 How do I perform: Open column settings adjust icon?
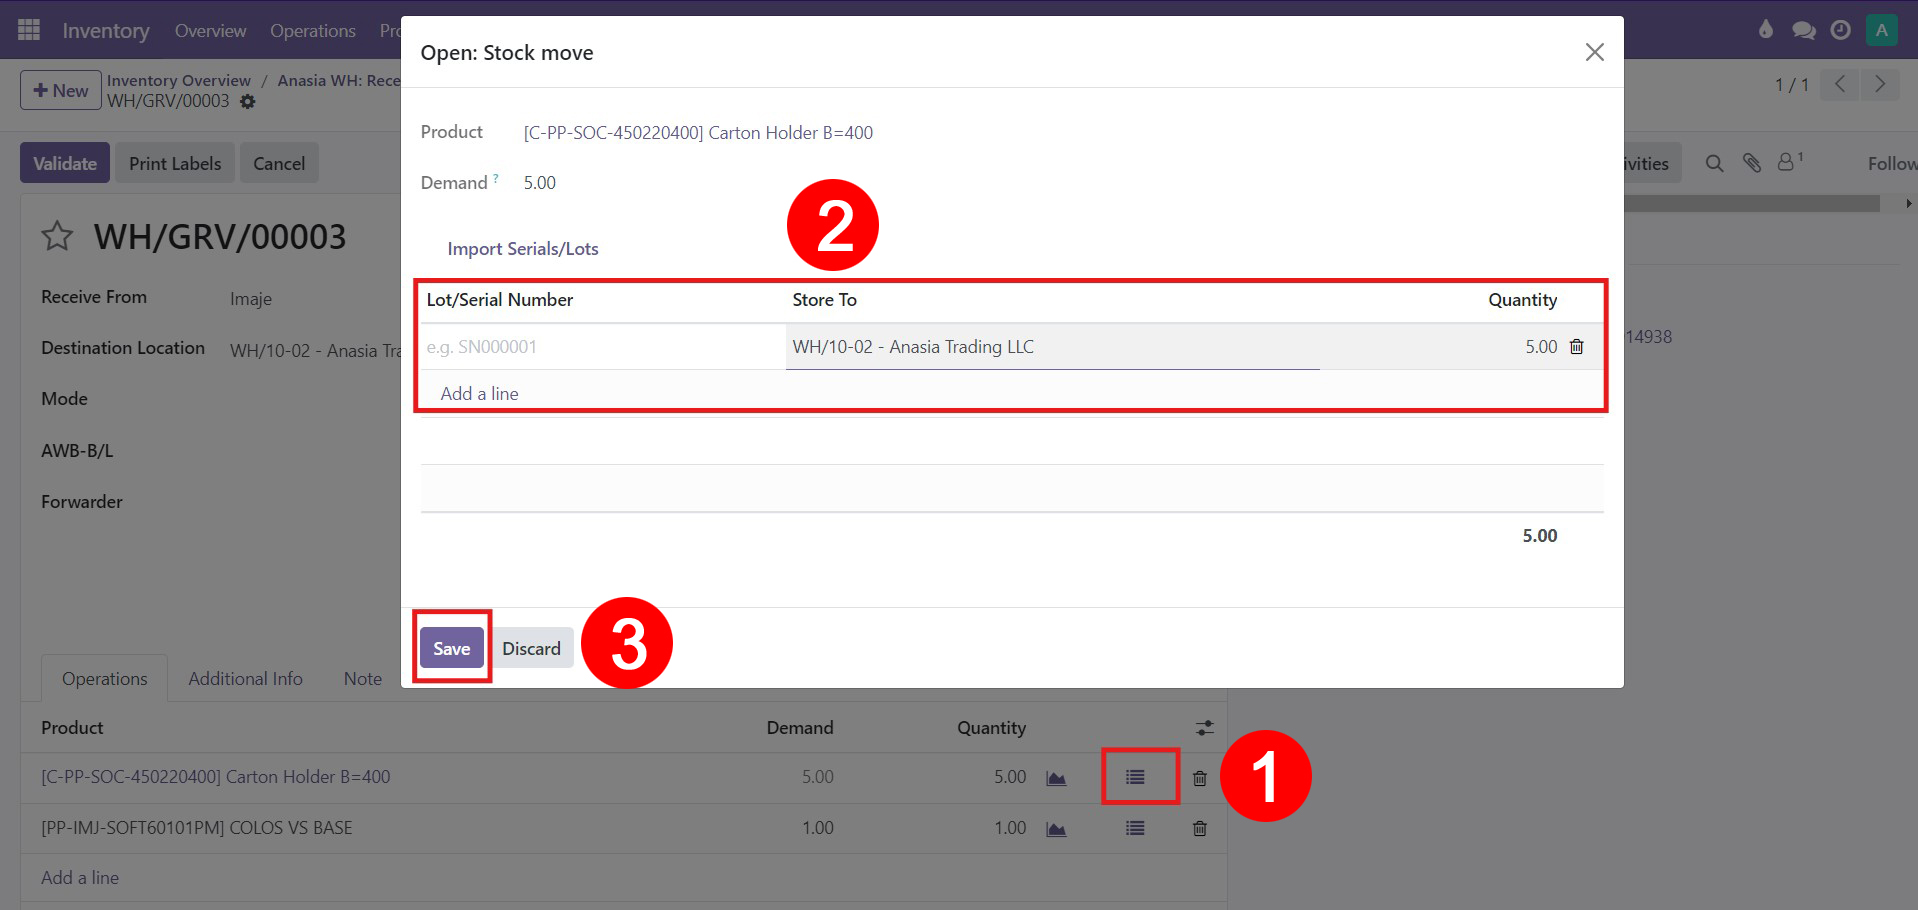pos(1204,728)
